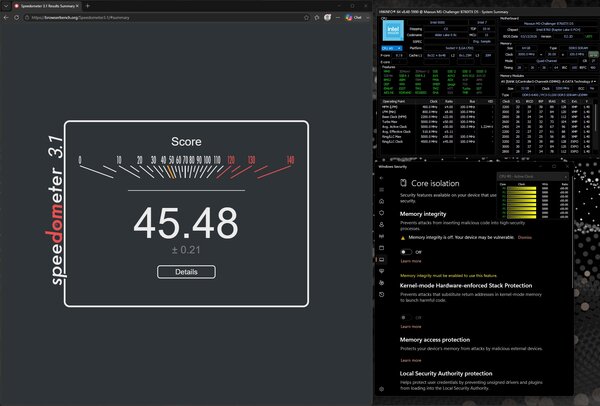Open the CPU #0 selector dropdown

click(x=392, y=48)
